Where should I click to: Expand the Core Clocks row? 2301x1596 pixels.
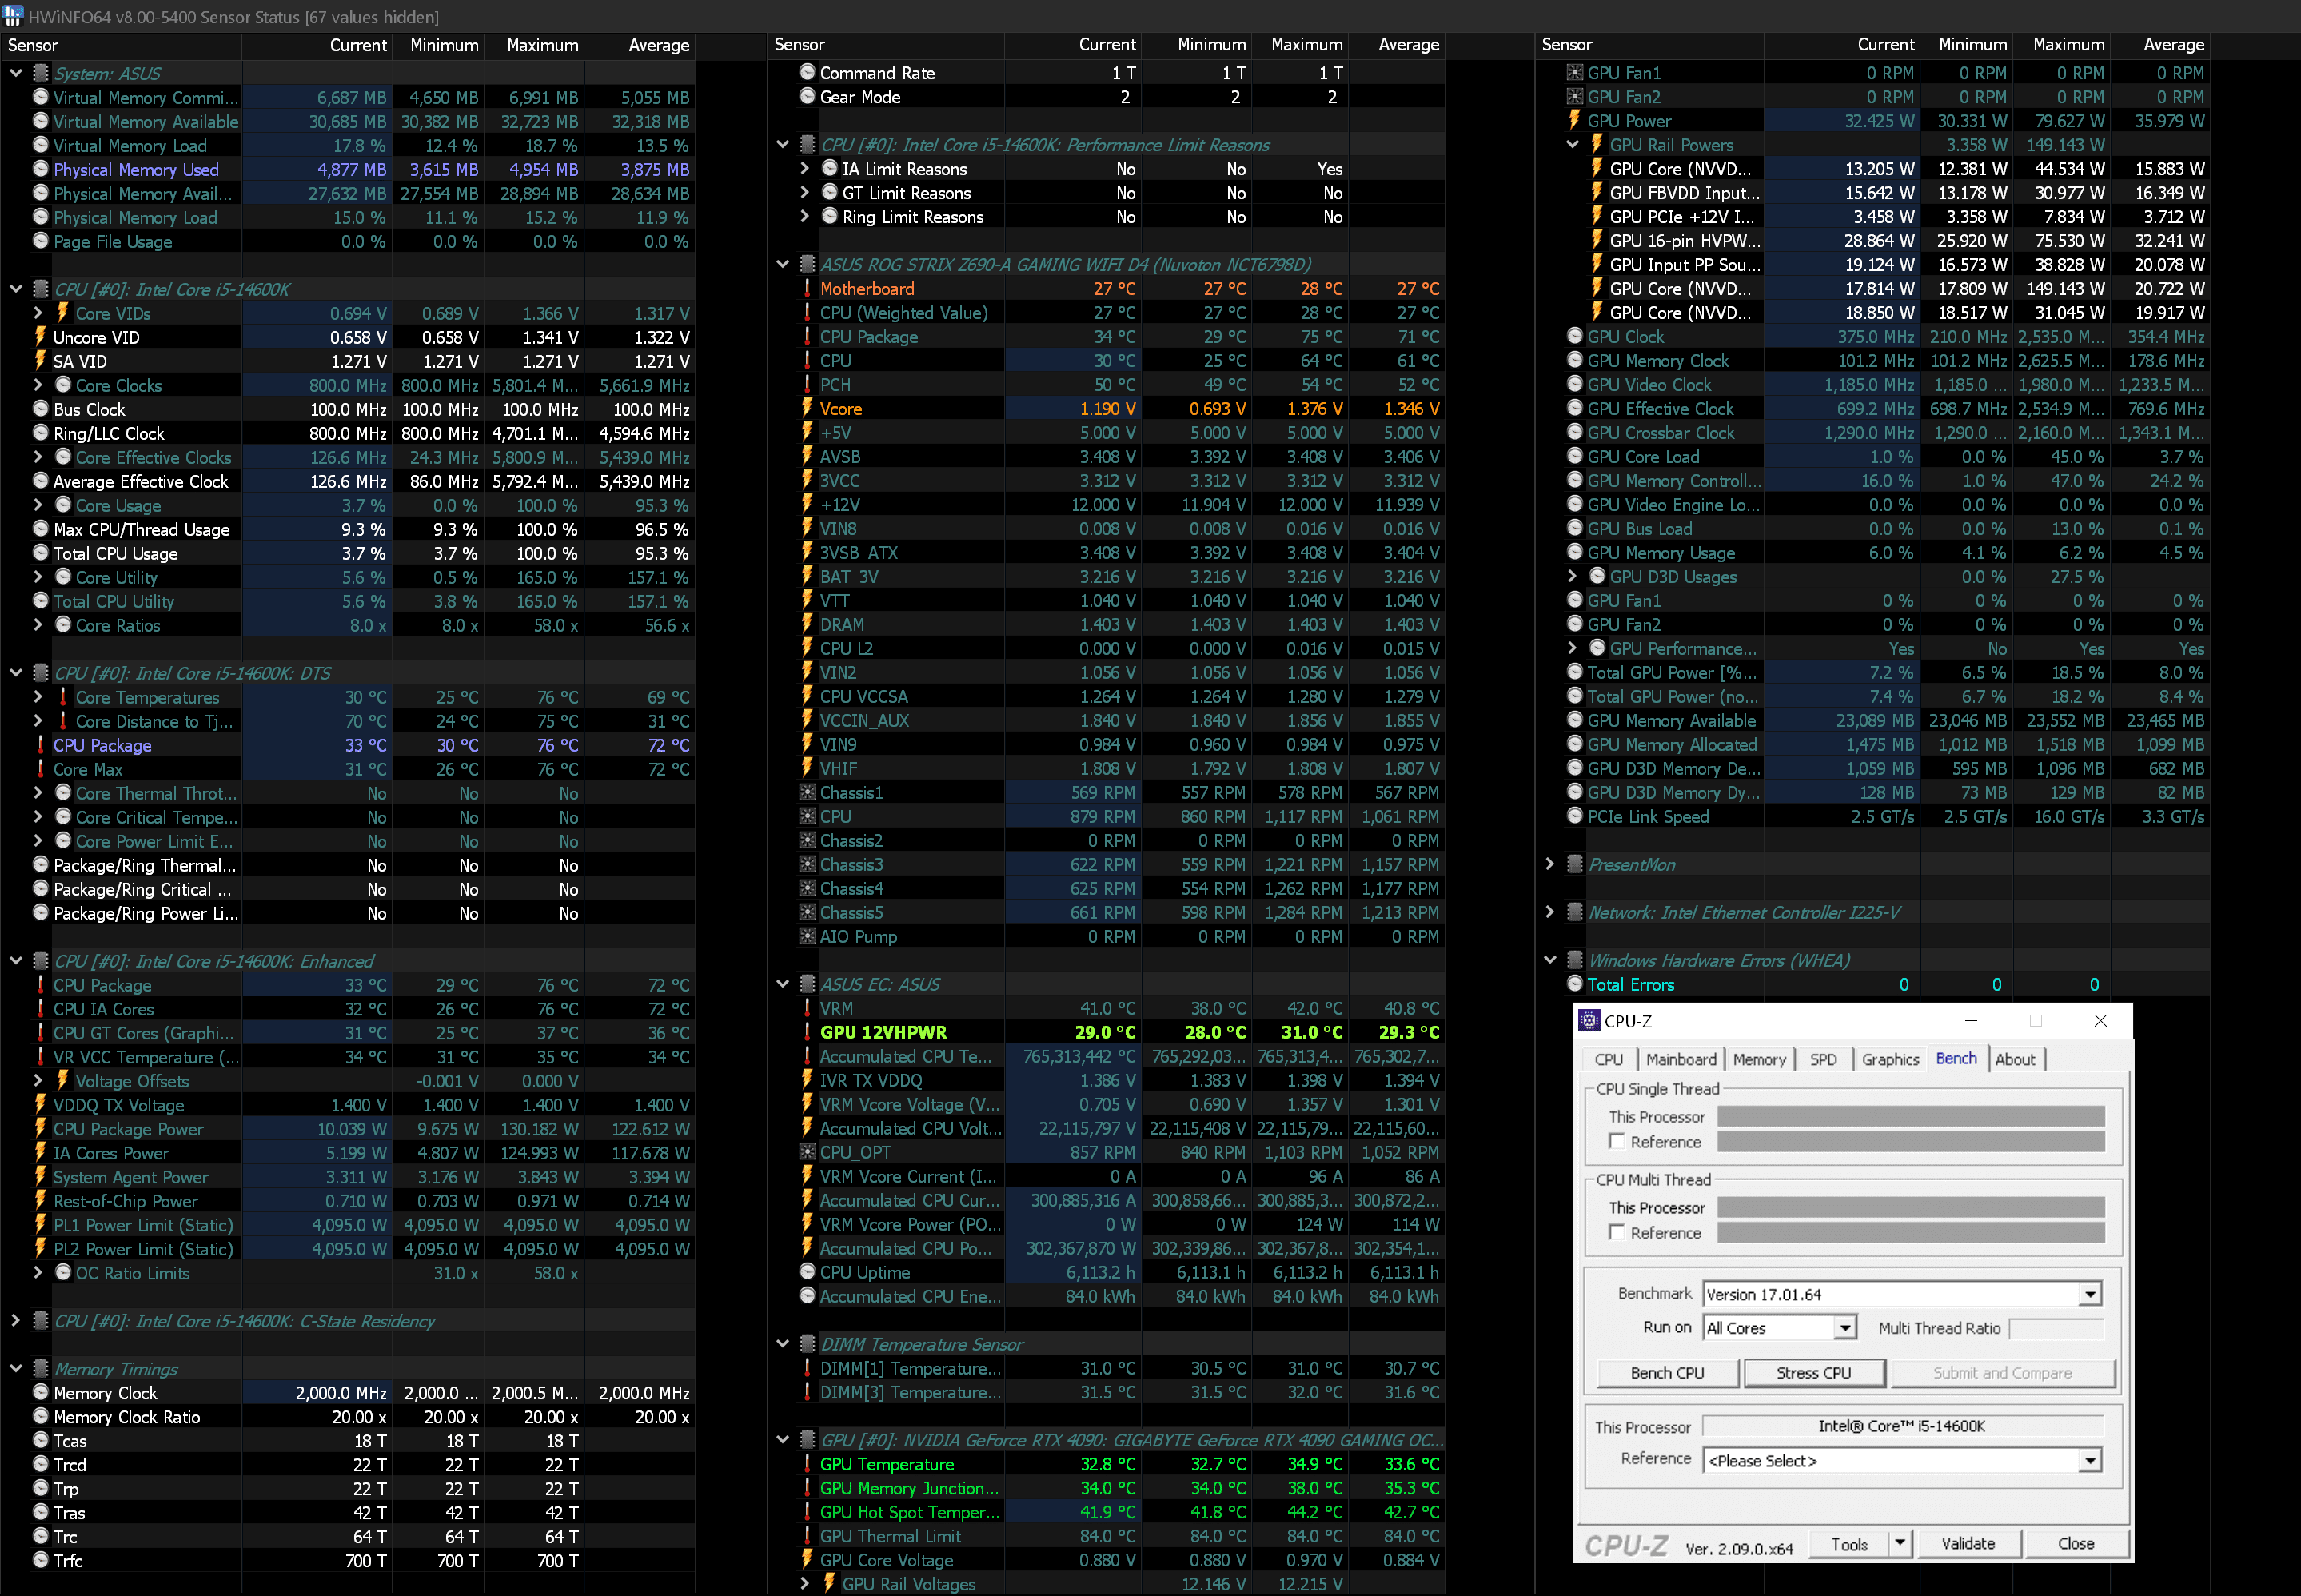[x=38, y=385]
